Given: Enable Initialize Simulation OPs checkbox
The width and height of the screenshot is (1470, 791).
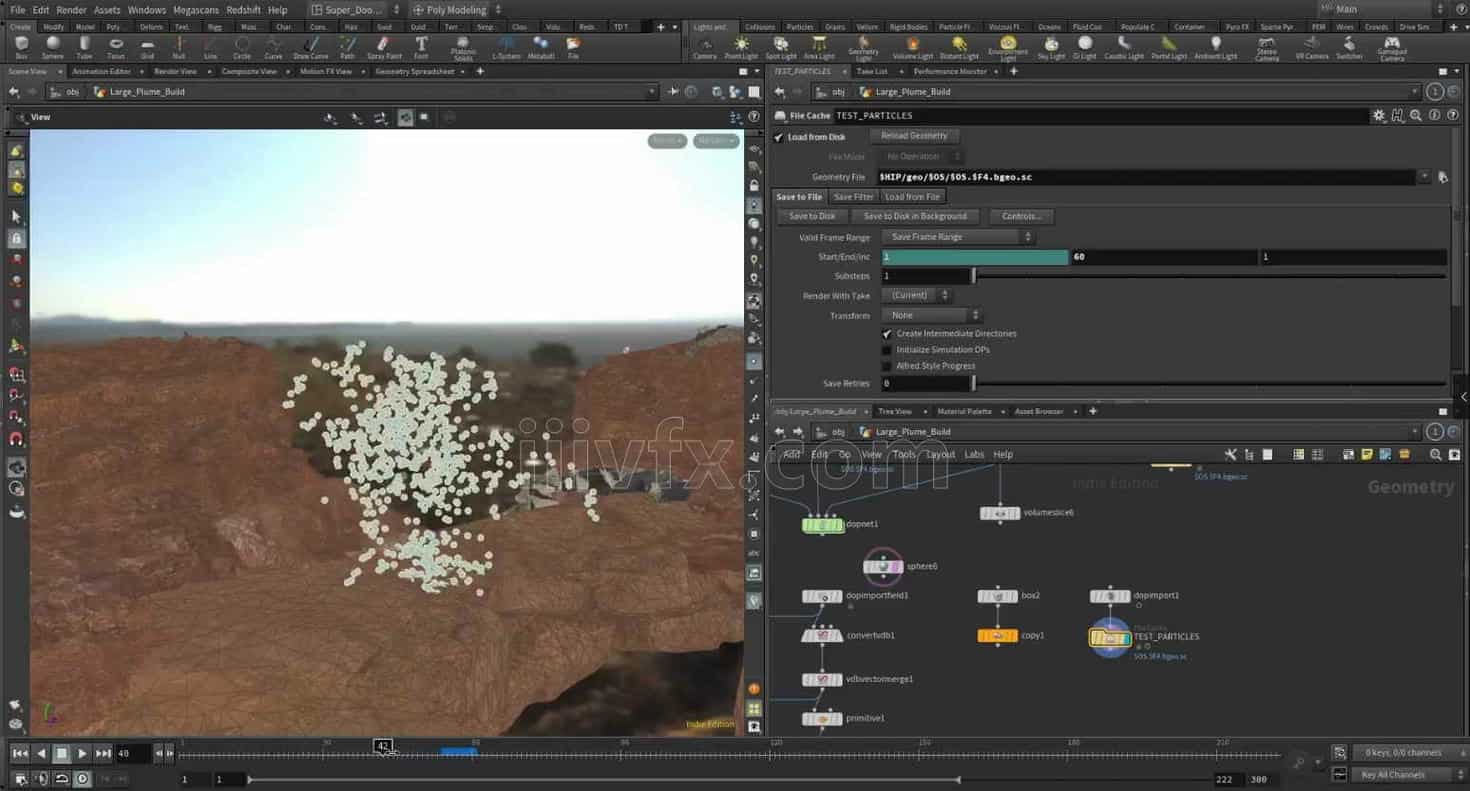Looking at the screenshot, I should pyautogui.click(x=887, y=350).
